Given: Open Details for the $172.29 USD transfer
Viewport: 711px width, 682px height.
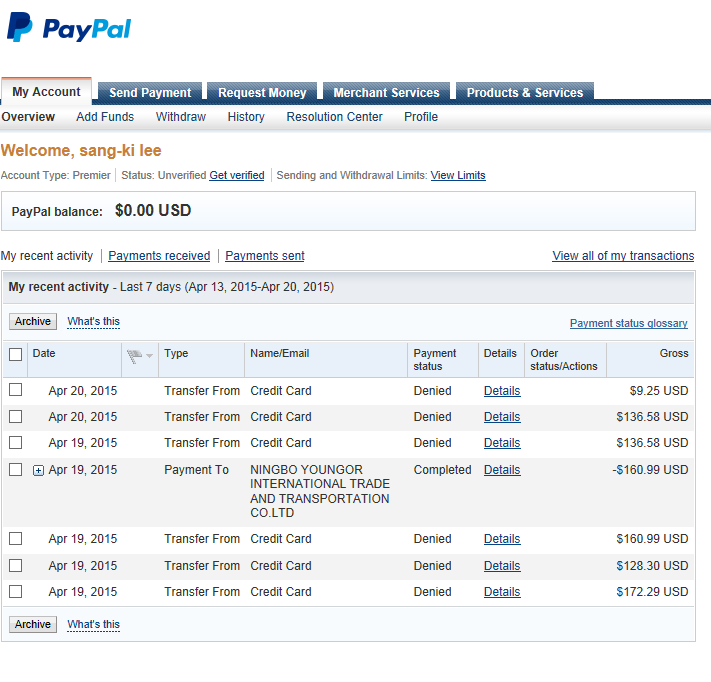Looking at the screenshot, I should [x=502, y=592].
